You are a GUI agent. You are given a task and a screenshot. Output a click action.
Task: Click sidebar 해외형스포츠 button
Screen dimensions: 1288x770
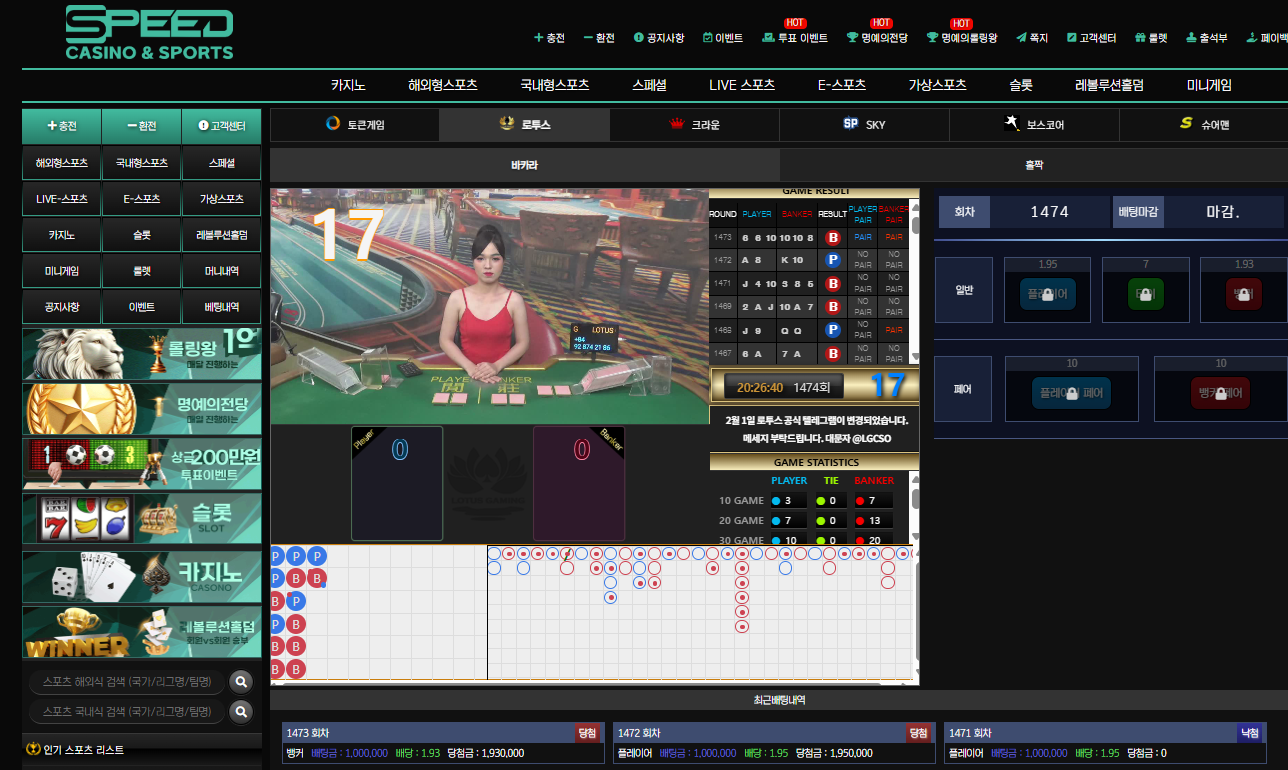point(62,163)
